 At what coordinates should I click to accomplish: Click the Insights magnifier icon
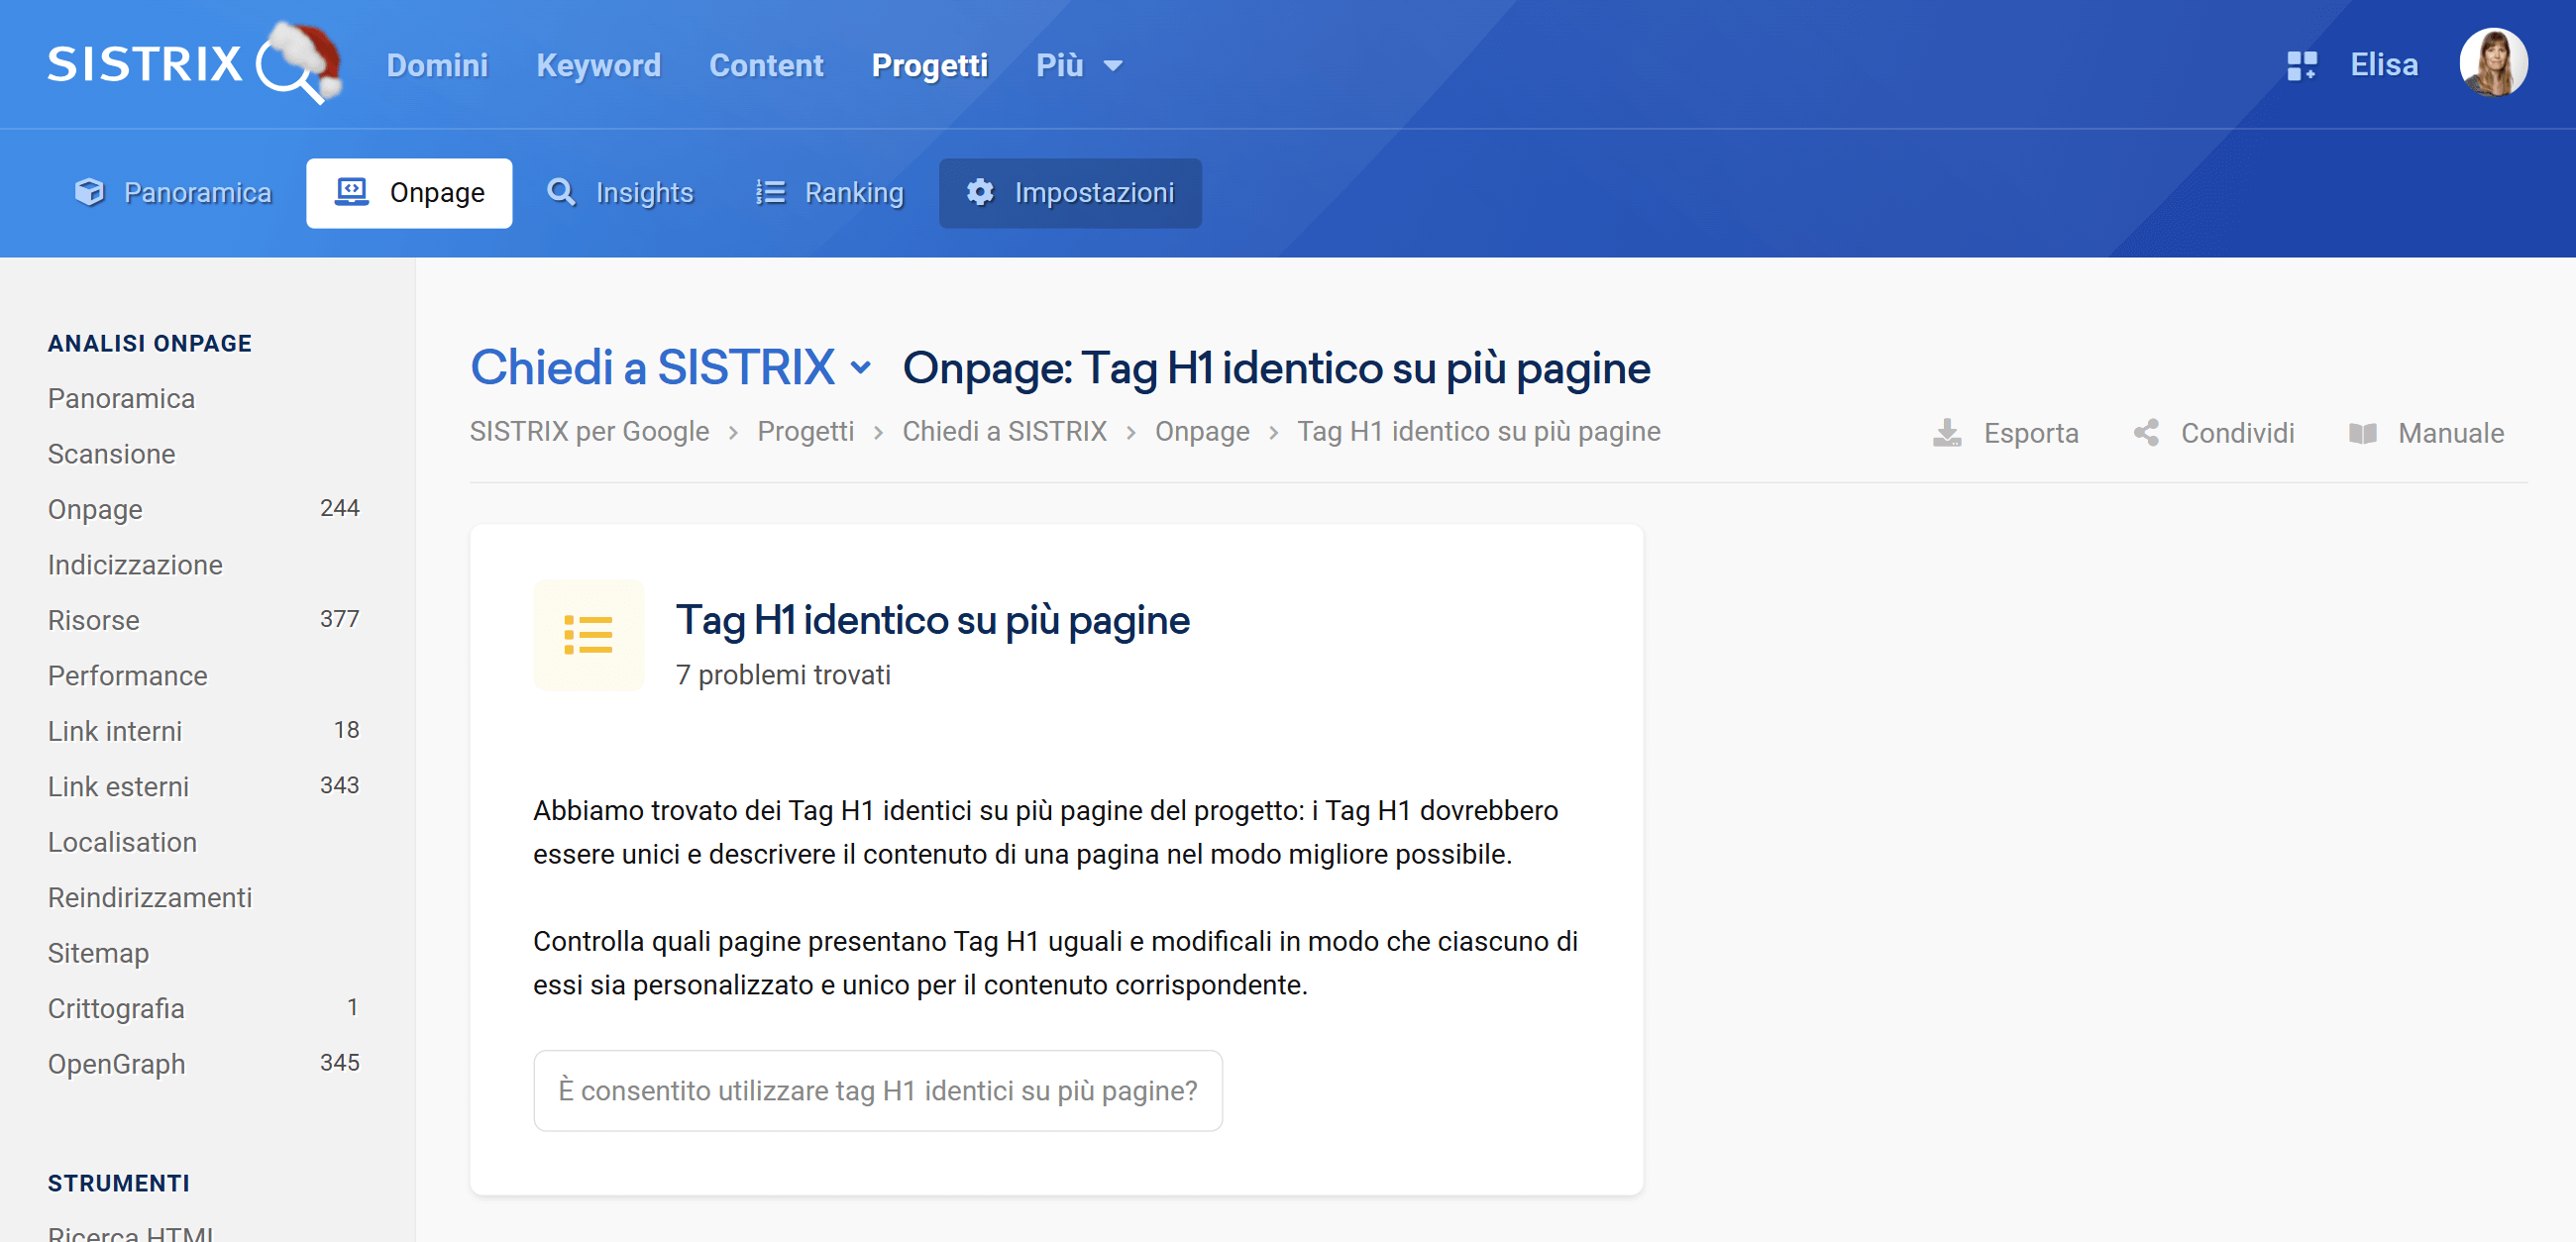click(x=561, y=192)
